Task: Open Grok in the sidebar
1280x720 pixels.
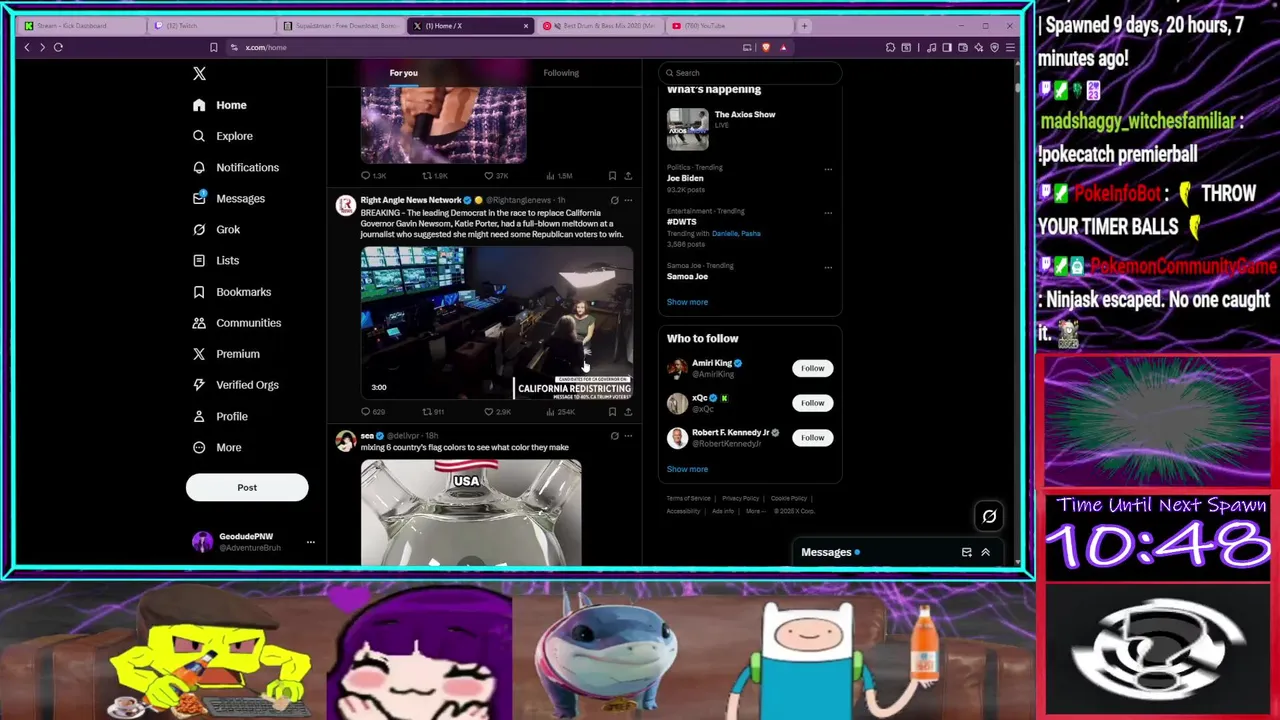Action: click(x=217, y=229)
